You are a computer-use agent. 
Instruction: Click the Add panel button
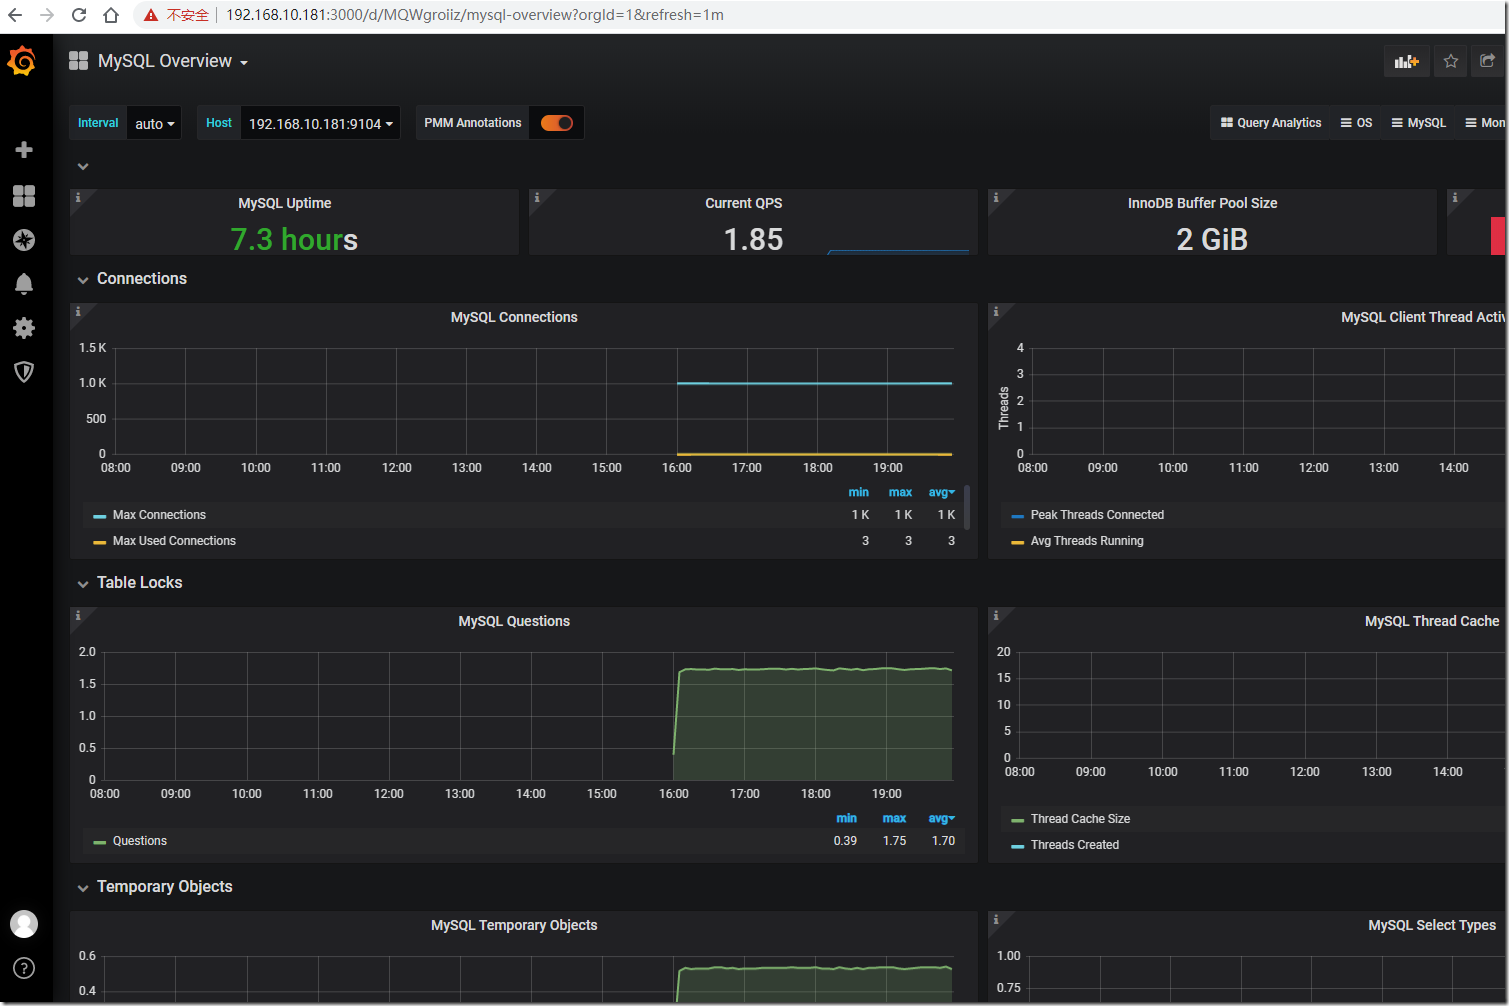1407,61
